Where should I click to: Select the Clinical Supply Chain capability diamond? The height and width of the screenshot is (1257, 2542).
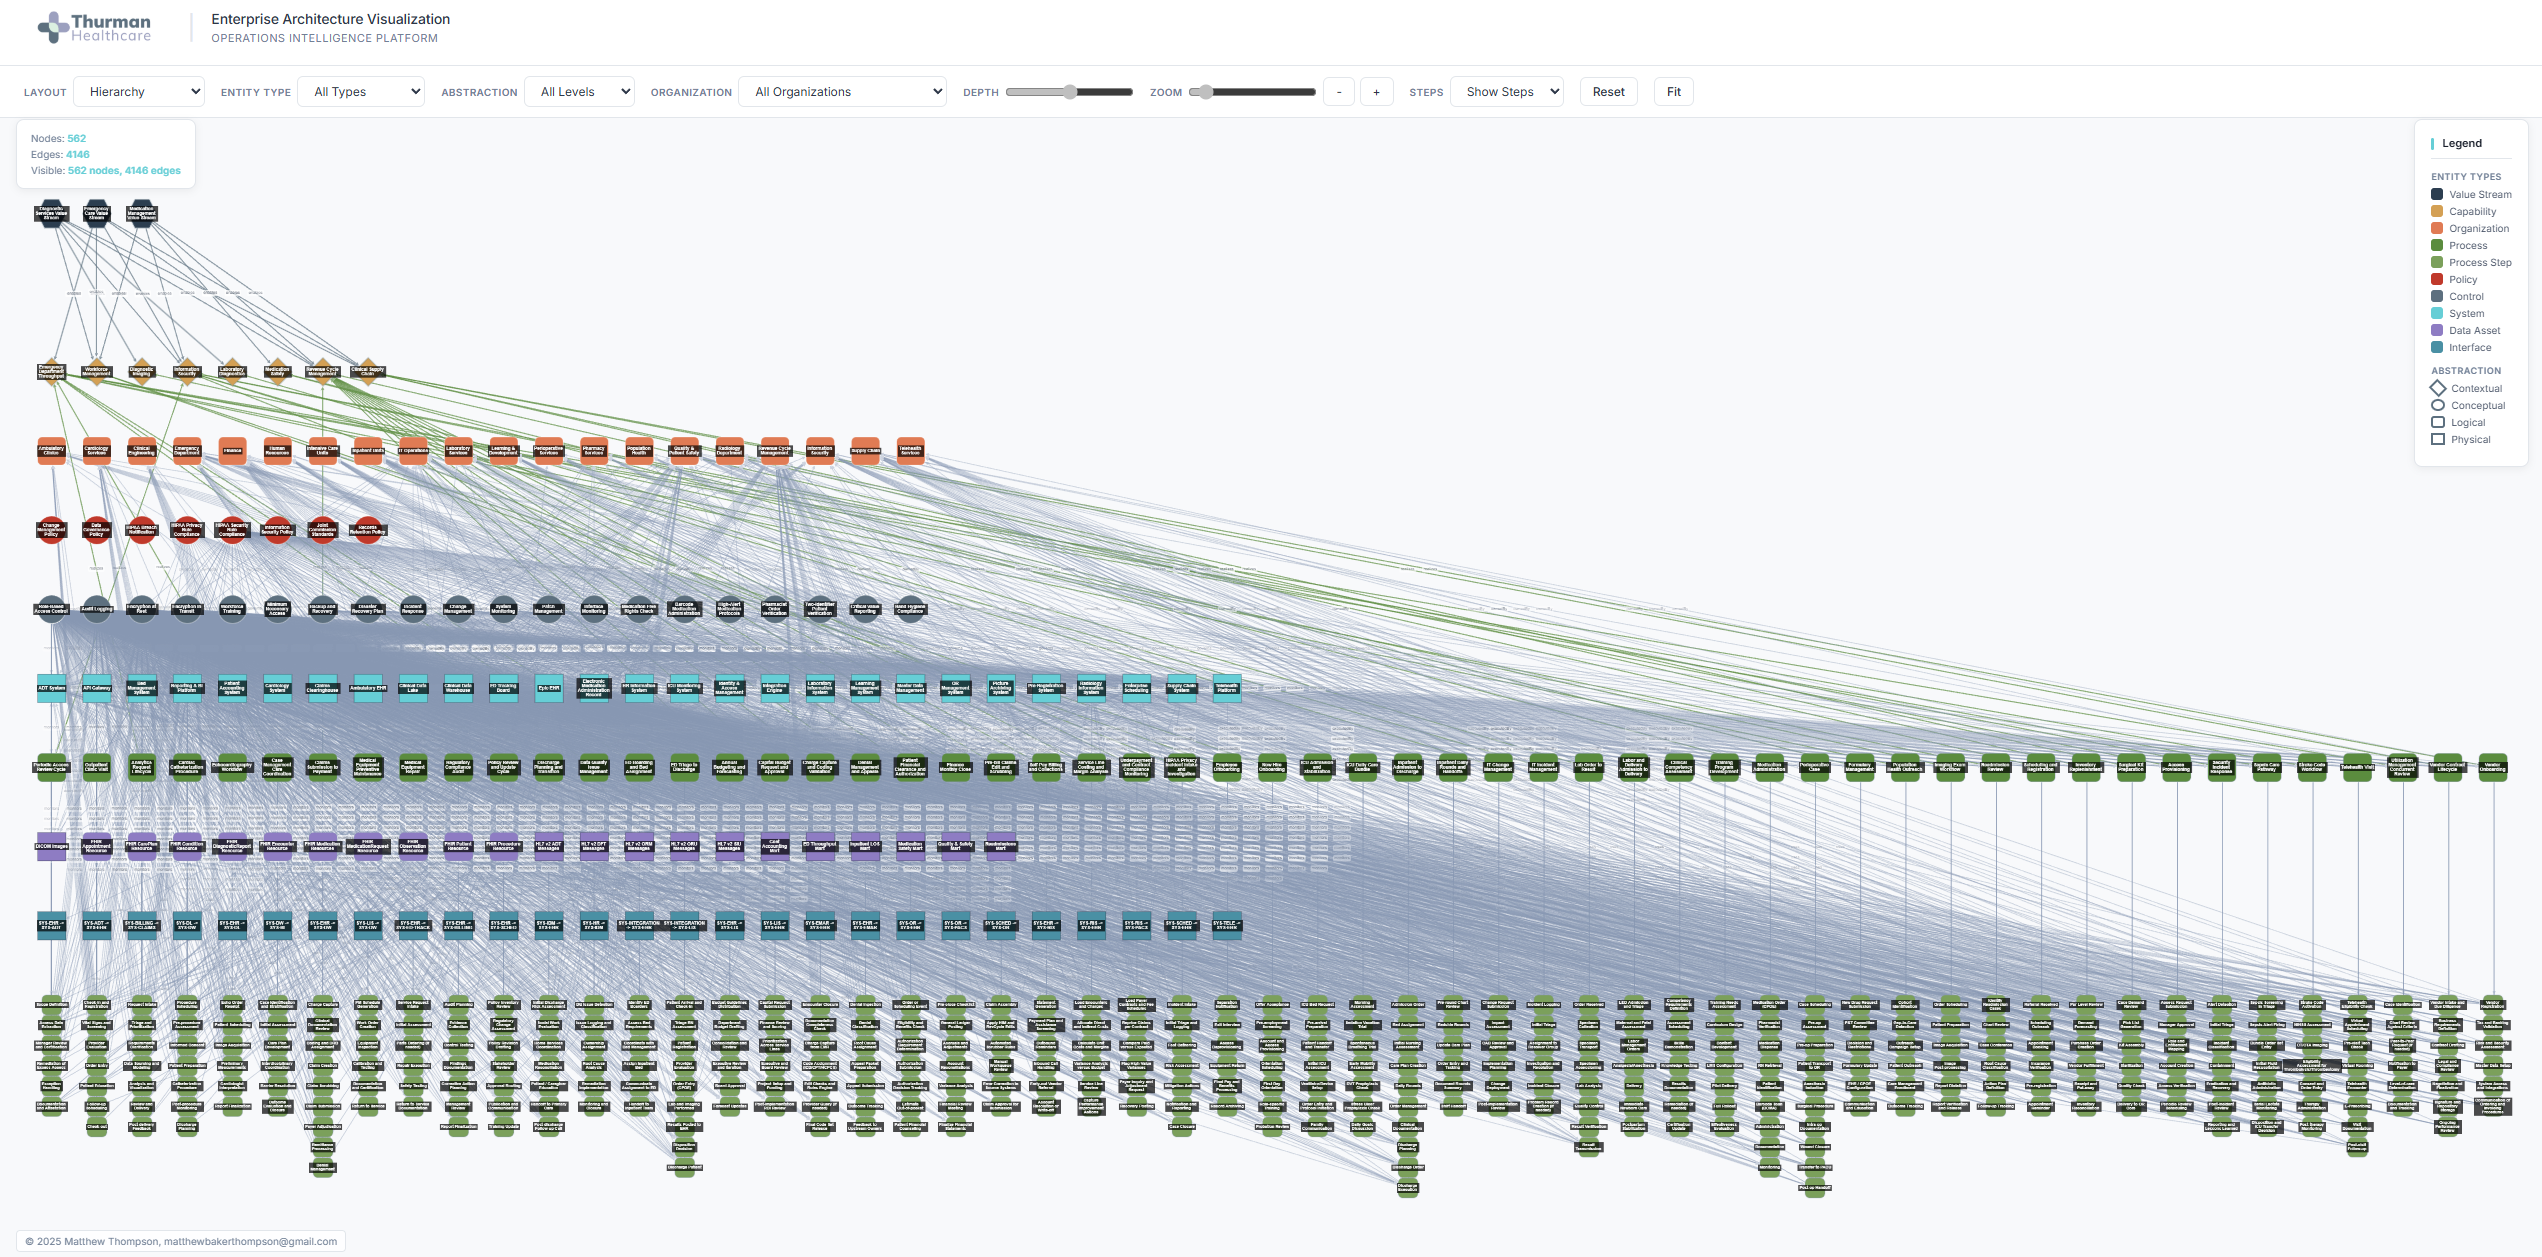tap(367, 371)
